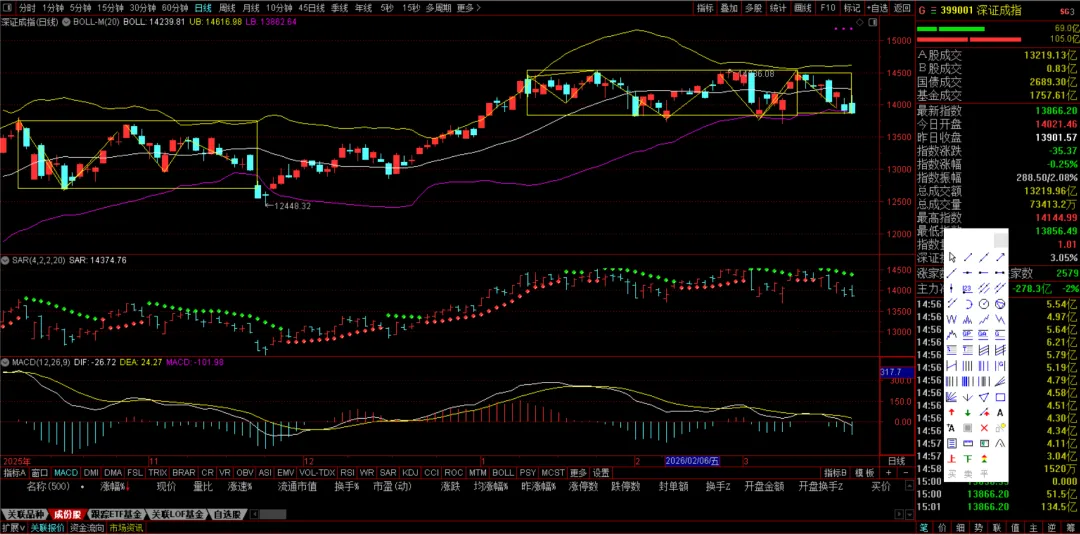Select the rectangle drawing tool
This screenshot has height=535, width=1080.
click(1000, 397)
